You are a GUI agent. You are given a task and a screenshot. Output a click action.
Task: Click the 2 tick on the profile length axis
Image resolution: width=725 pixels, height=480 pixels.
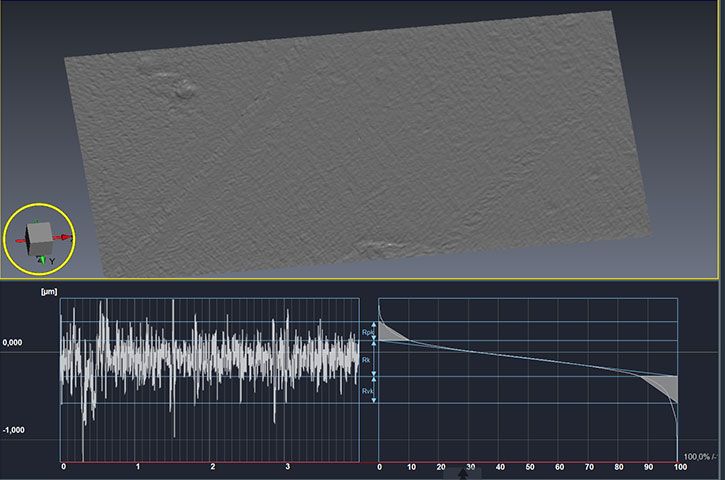tap(213, 467)
